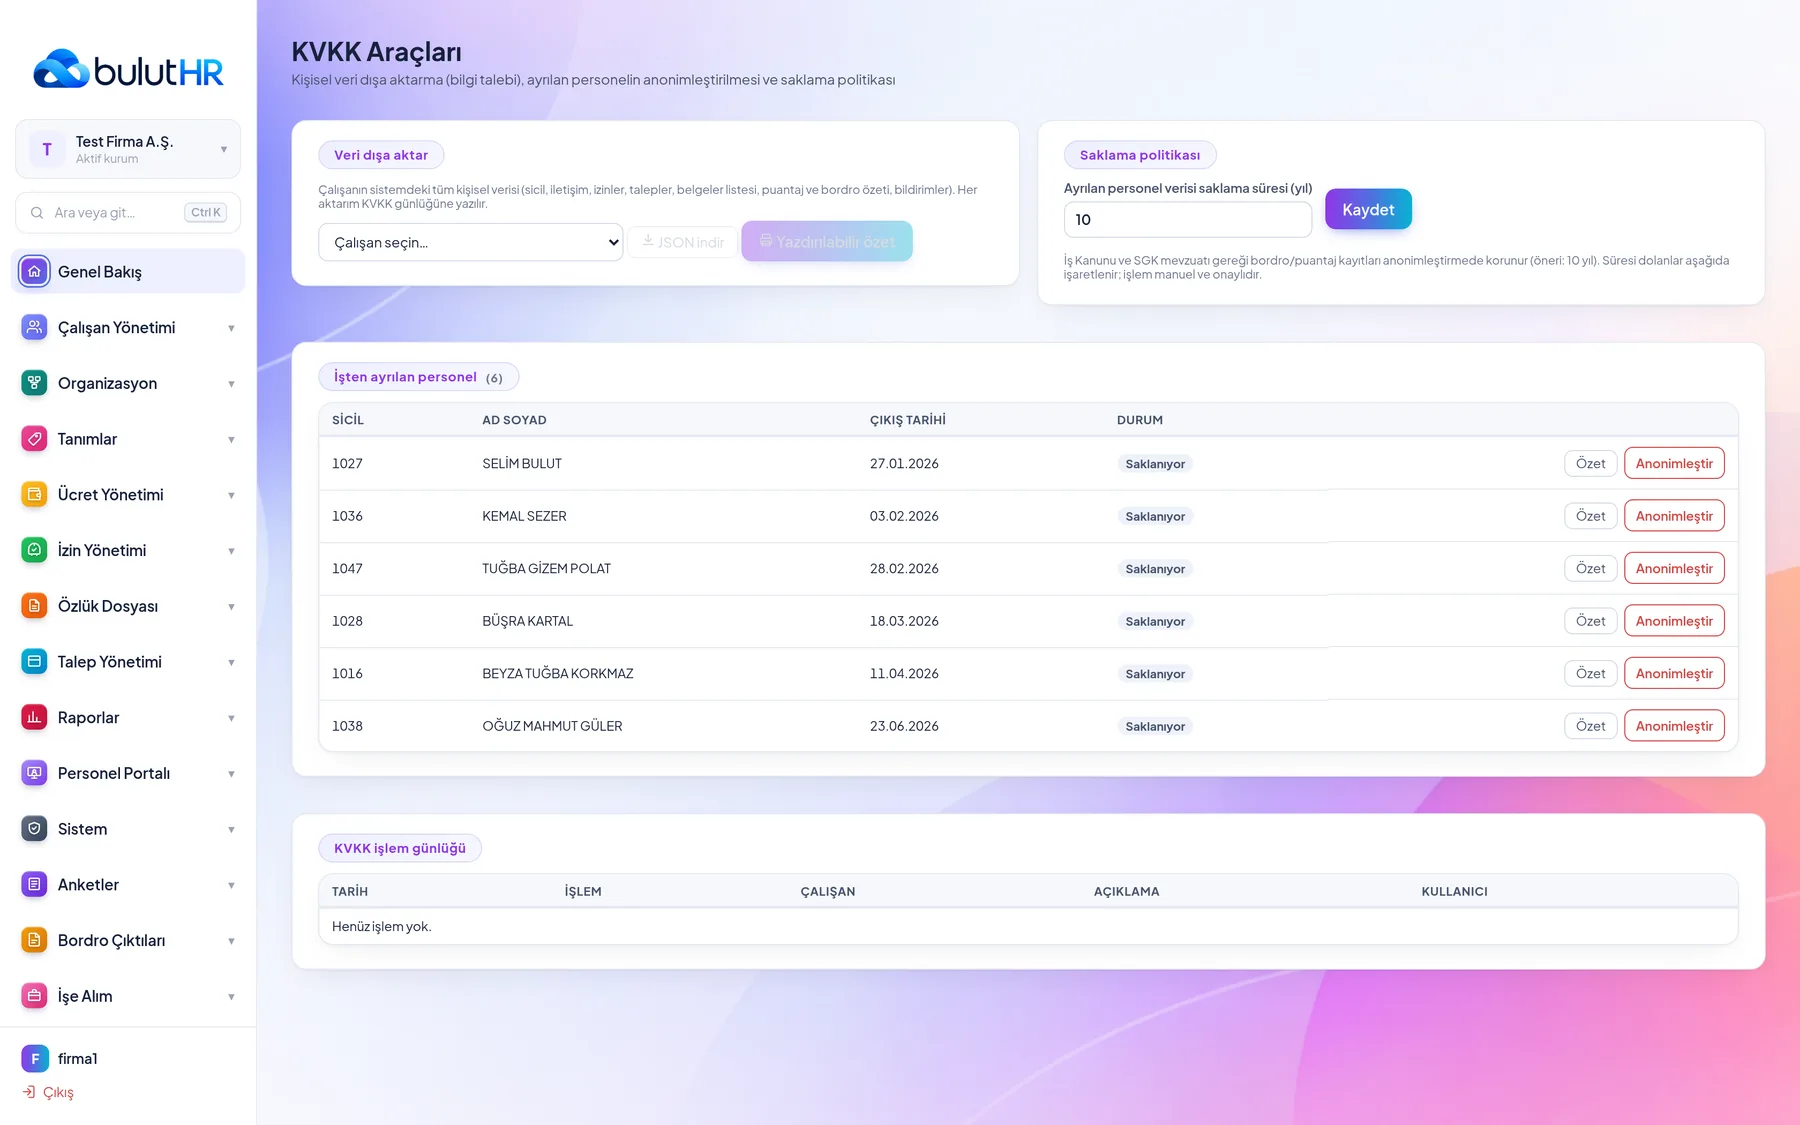The height and width of the screenshot is (1125, 1800).
Task: Expand Çalışan Yönetimi menu arrow
Action: [231, 328]
